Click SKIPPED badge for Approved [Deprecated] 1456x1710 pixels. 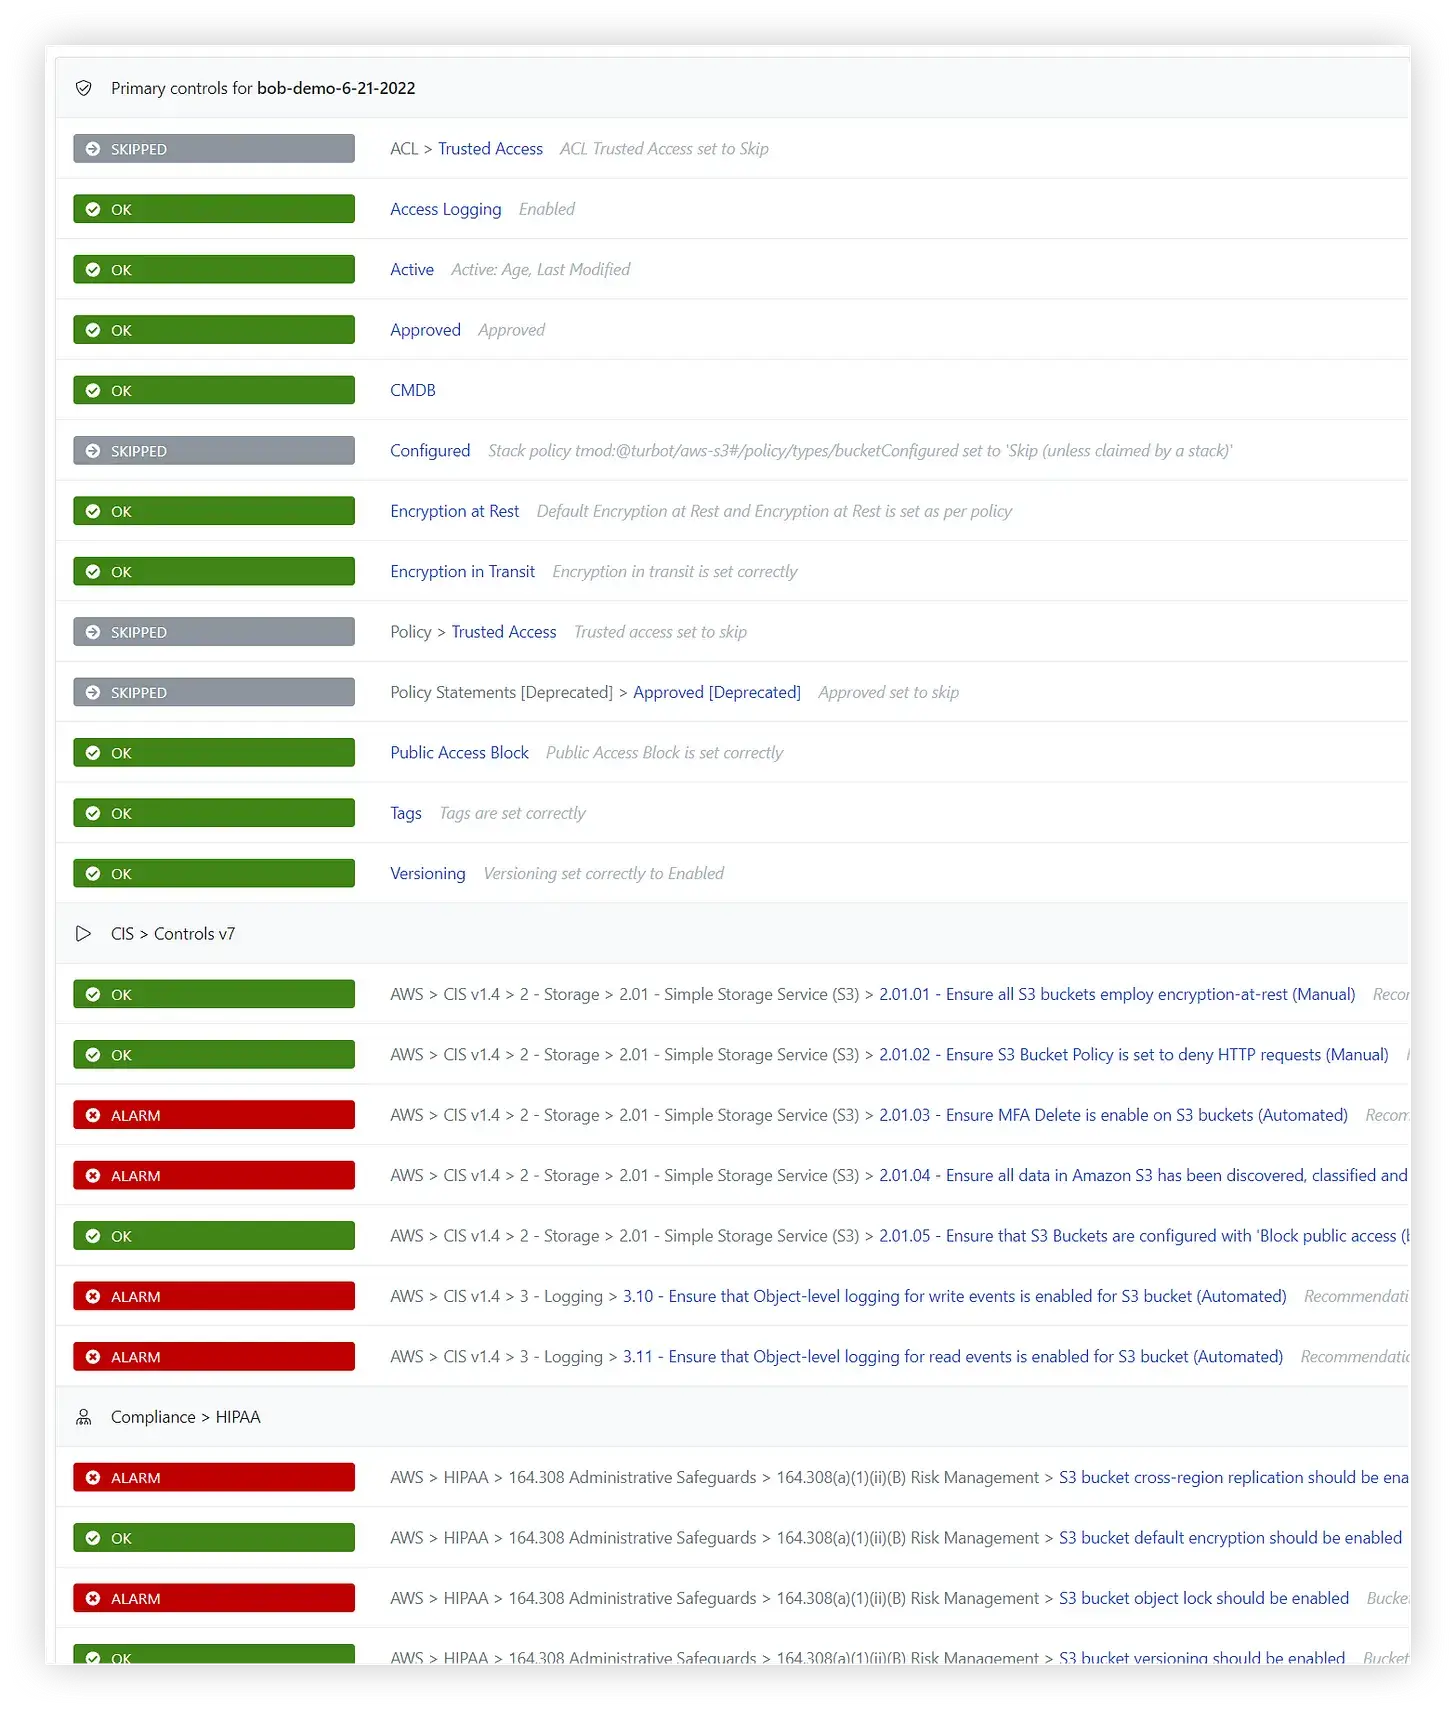click(214, 692)
